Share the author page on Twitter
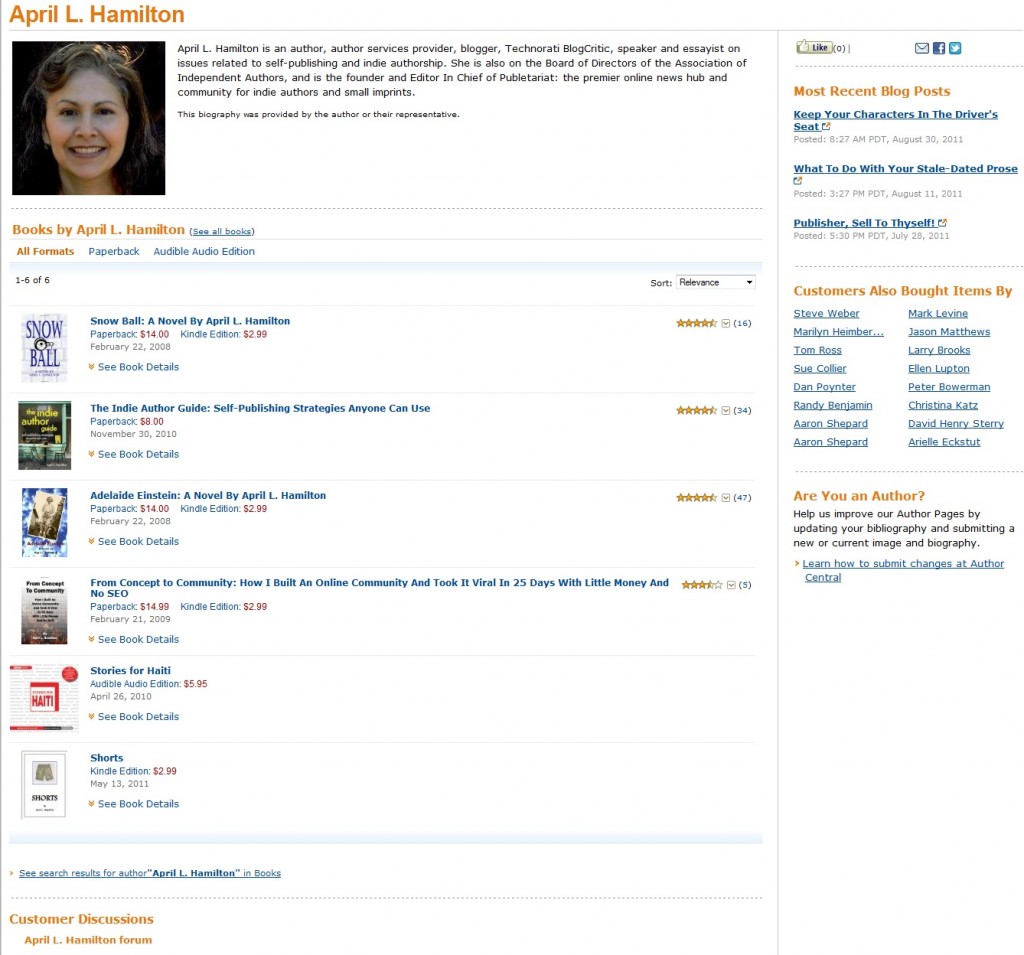Viewport: 1024px width, 955px height. coord(955,48)
